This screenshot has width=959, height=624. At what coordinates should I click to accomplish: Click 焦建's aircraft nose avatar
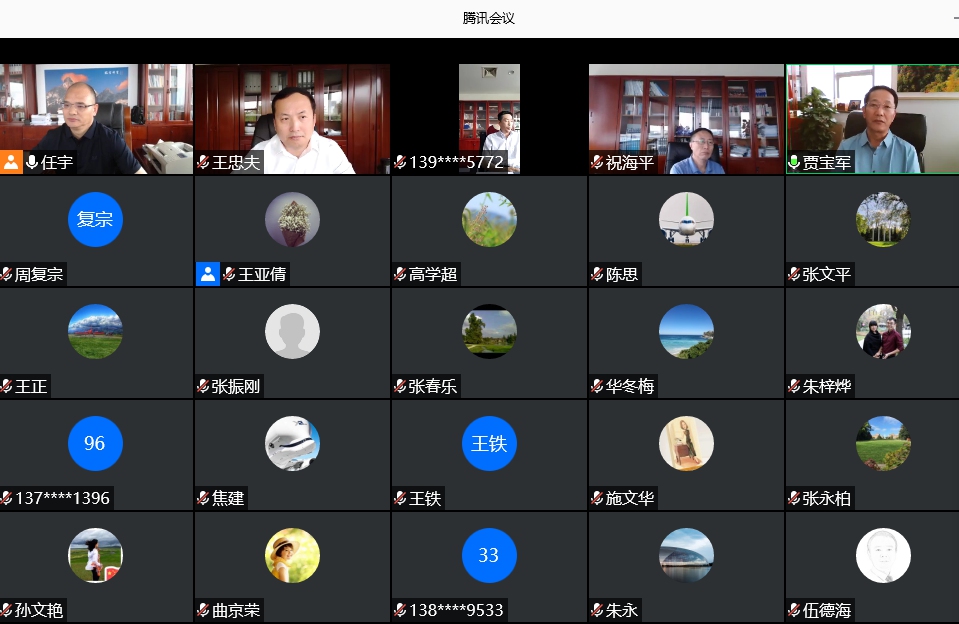click(292, 443)
